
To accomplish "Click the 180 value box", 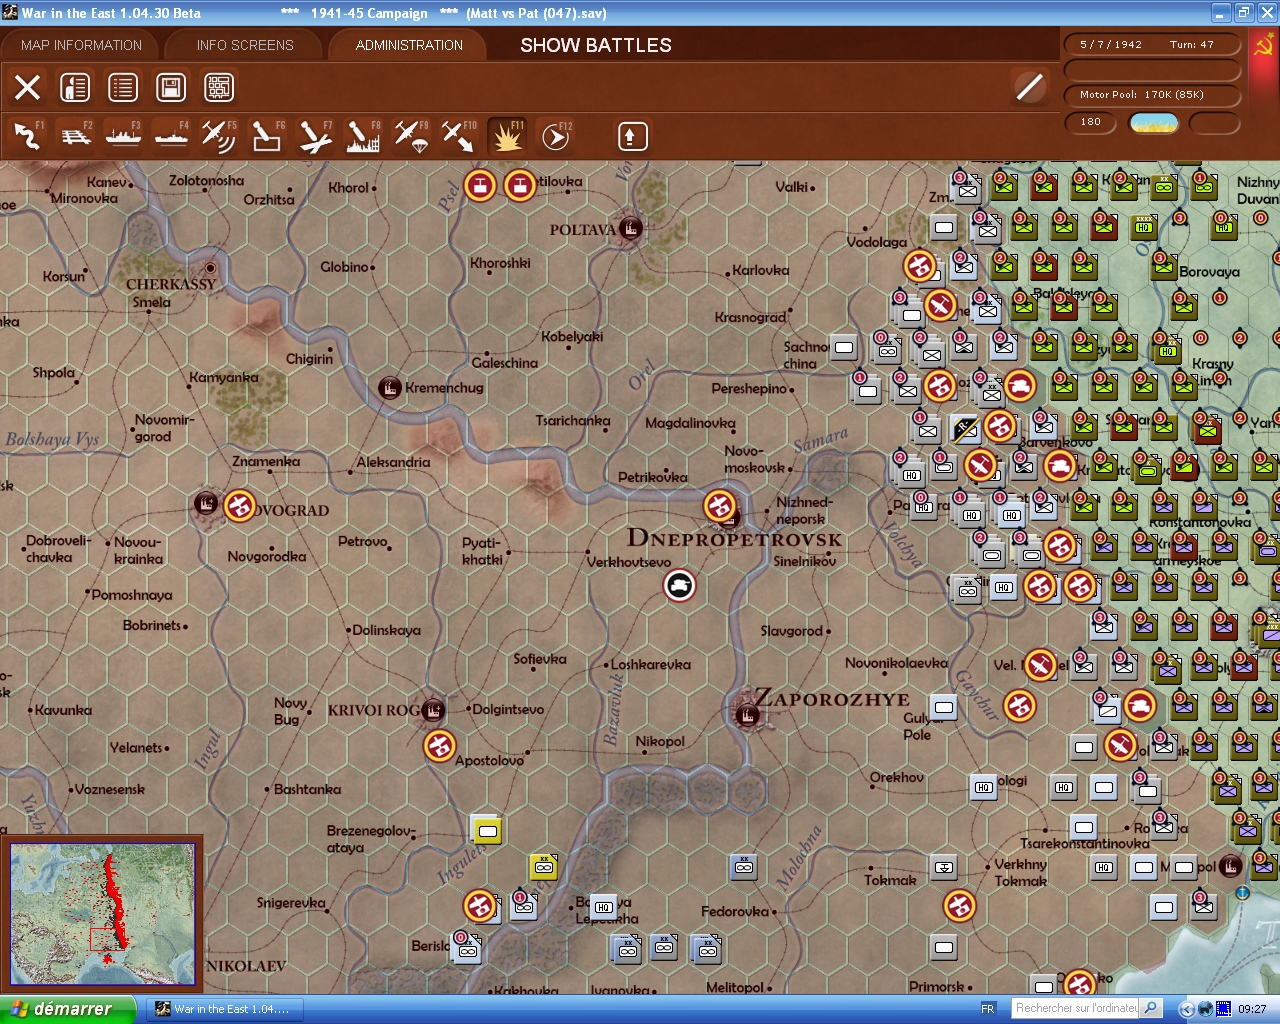I will [x=1092, y=122].
